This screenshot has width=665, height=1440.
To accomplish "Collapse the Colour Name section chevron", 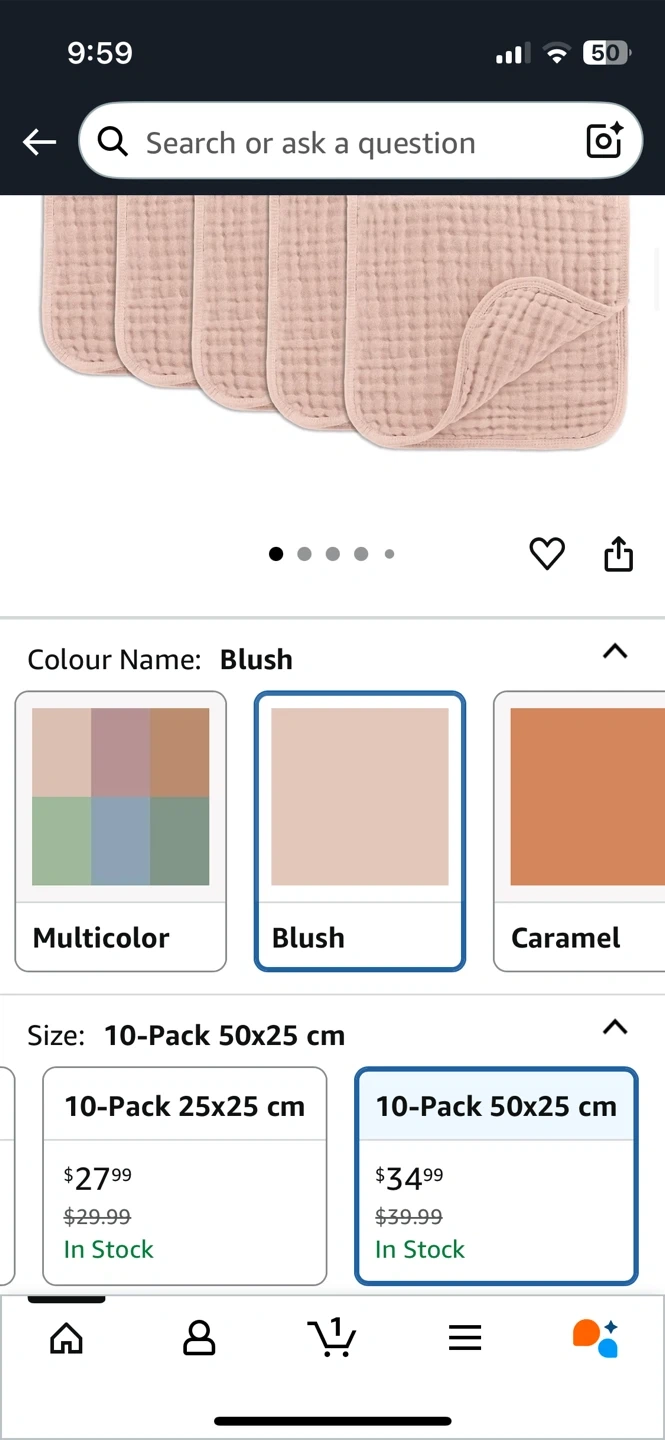I will click(615, 652).
